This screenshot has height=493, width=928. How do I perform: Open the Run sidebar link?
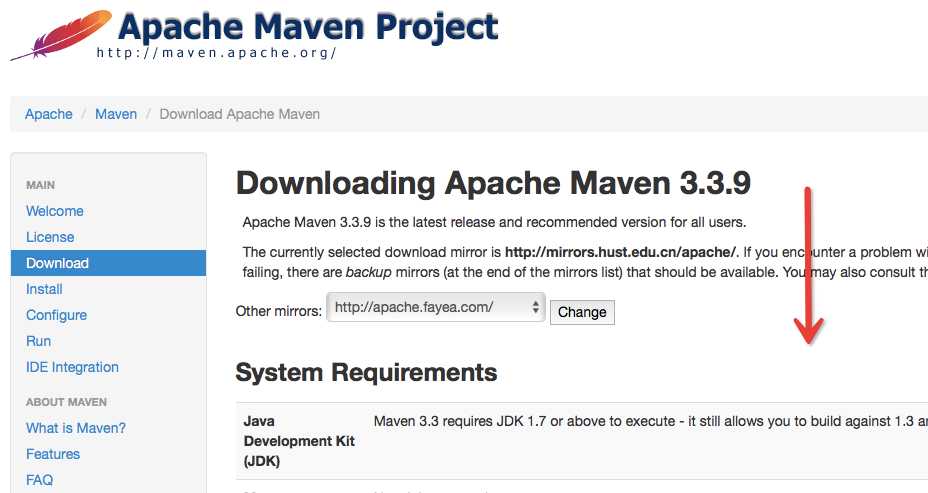click(38, 341)
